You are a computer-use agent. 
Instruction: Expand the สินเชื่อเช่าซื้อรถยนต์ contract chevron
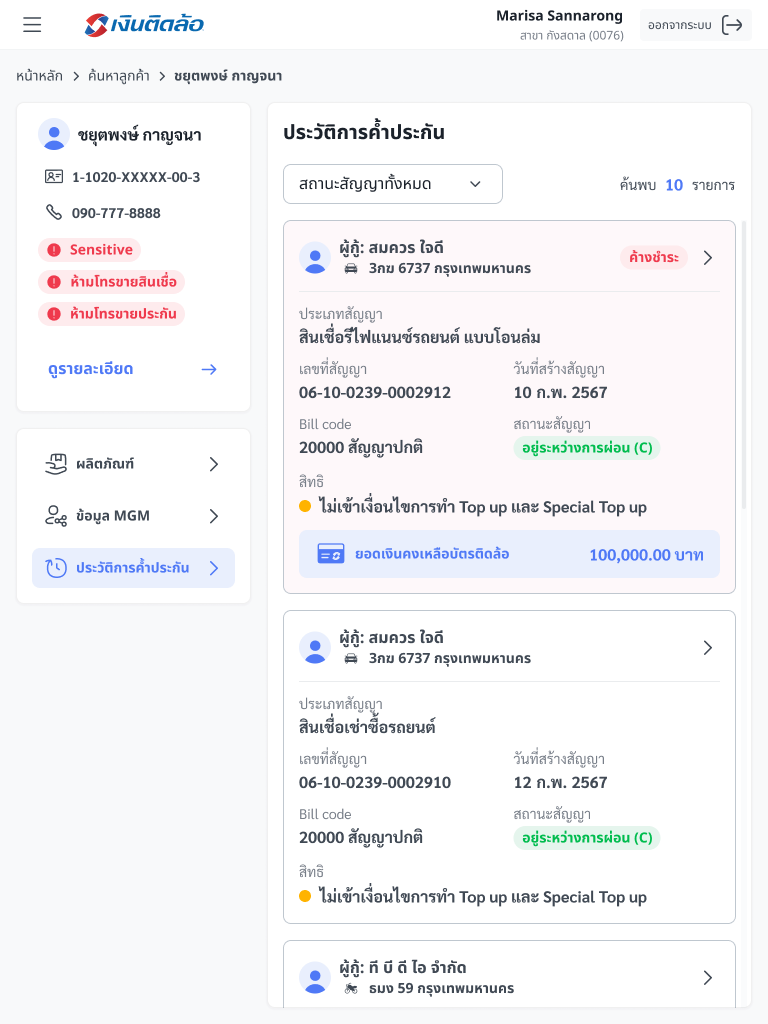pos(708,648)
